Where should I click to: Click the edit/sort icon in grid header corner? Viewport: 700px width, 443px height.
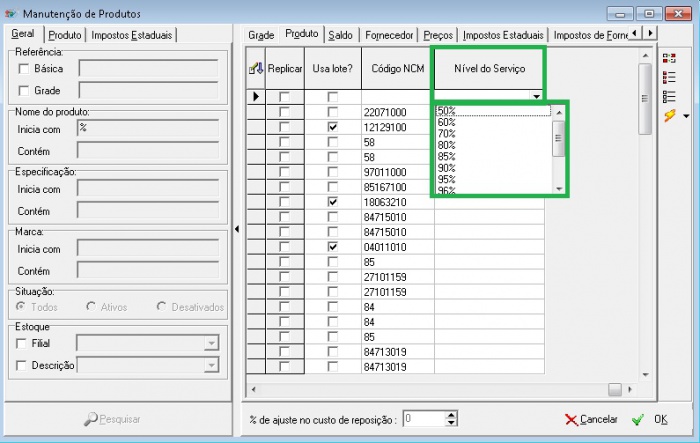tap(255, 68)
